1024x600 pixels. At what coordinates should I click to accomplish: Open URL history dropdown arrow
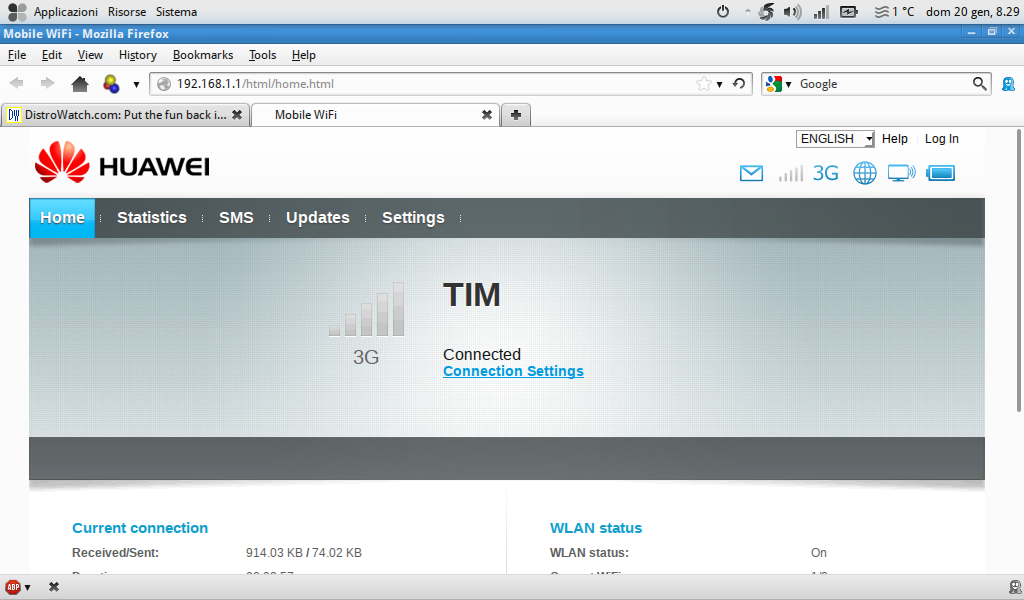[x=720, y=84]
